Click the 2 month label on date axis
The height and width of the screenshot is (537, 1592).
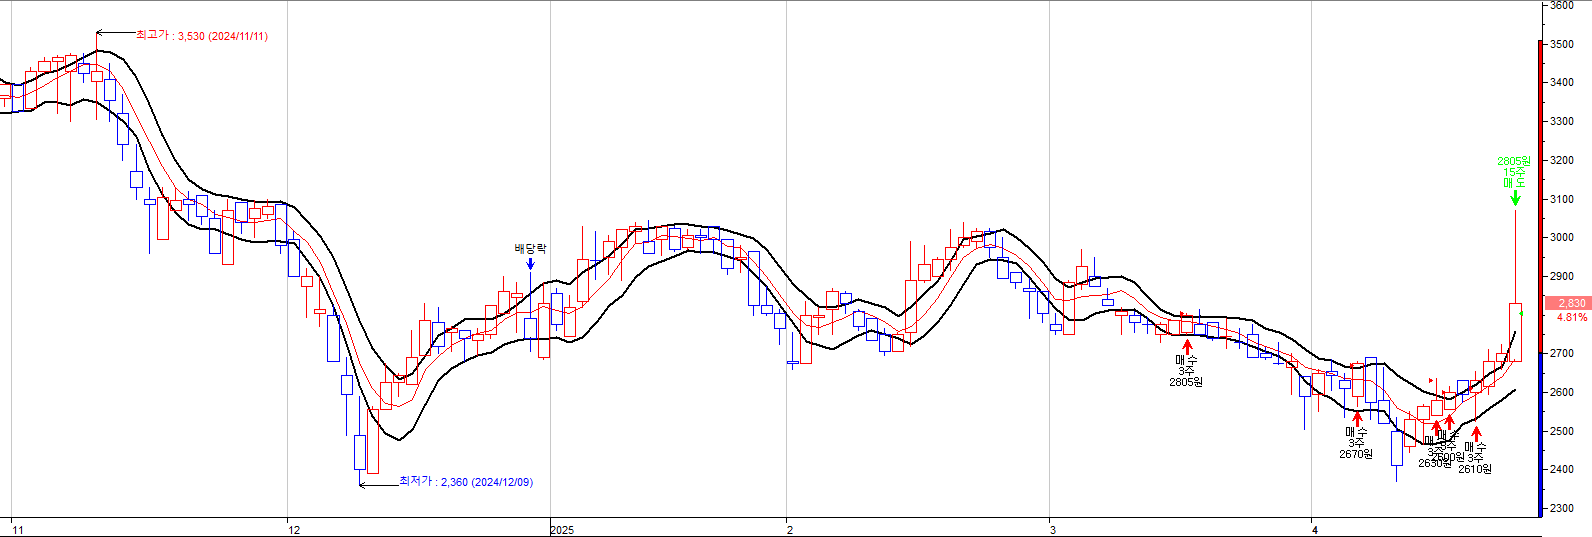point(790,530)
